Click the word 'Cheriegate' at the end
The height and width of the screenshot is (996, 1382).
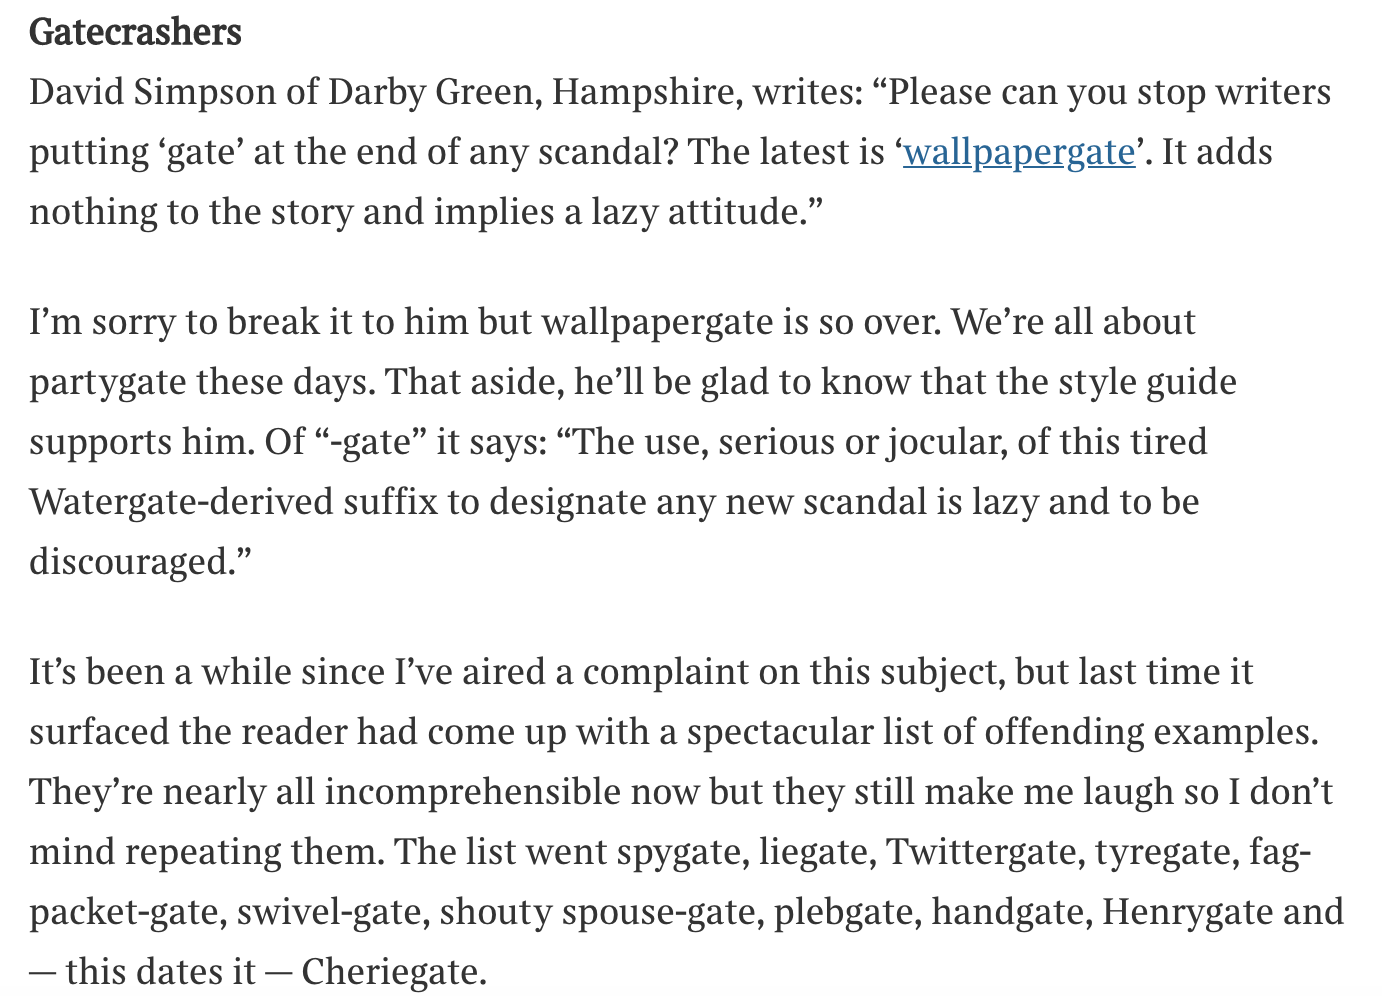tap(386, 972)
